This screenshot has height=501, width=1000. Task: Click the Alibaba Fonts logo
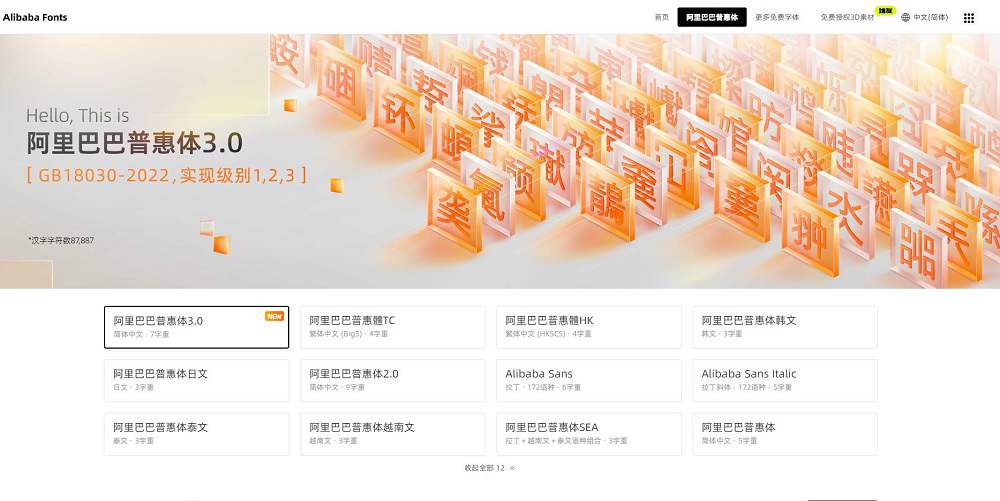tap(35, 17)
